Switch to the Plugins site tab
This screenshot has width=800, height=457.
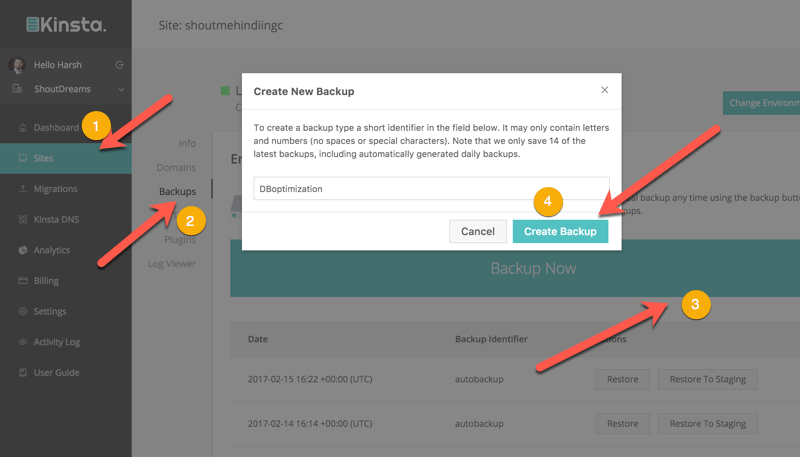(x=180, y=239)
